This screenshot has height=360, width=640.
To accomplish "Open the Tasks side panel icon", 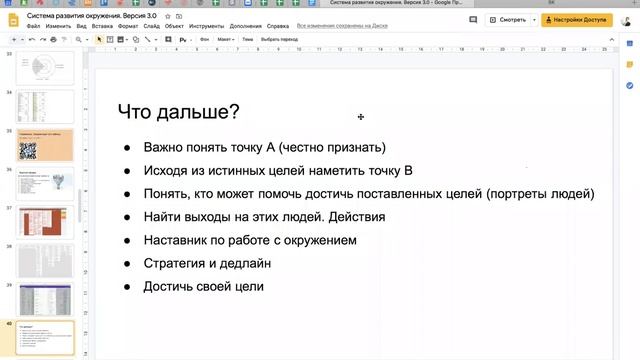I will [x=630, y=86].
